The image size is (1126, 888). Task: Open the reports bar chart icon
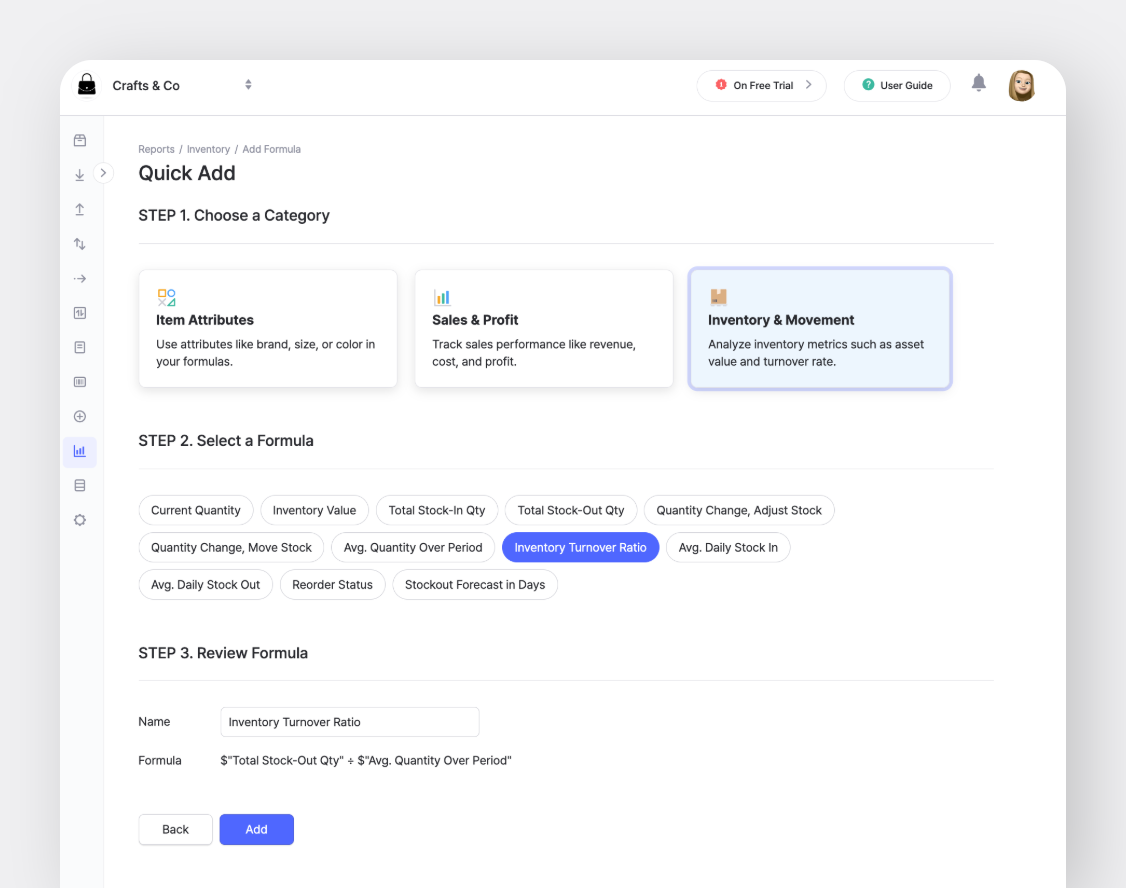pyautogui.click(x=79, y=451)
